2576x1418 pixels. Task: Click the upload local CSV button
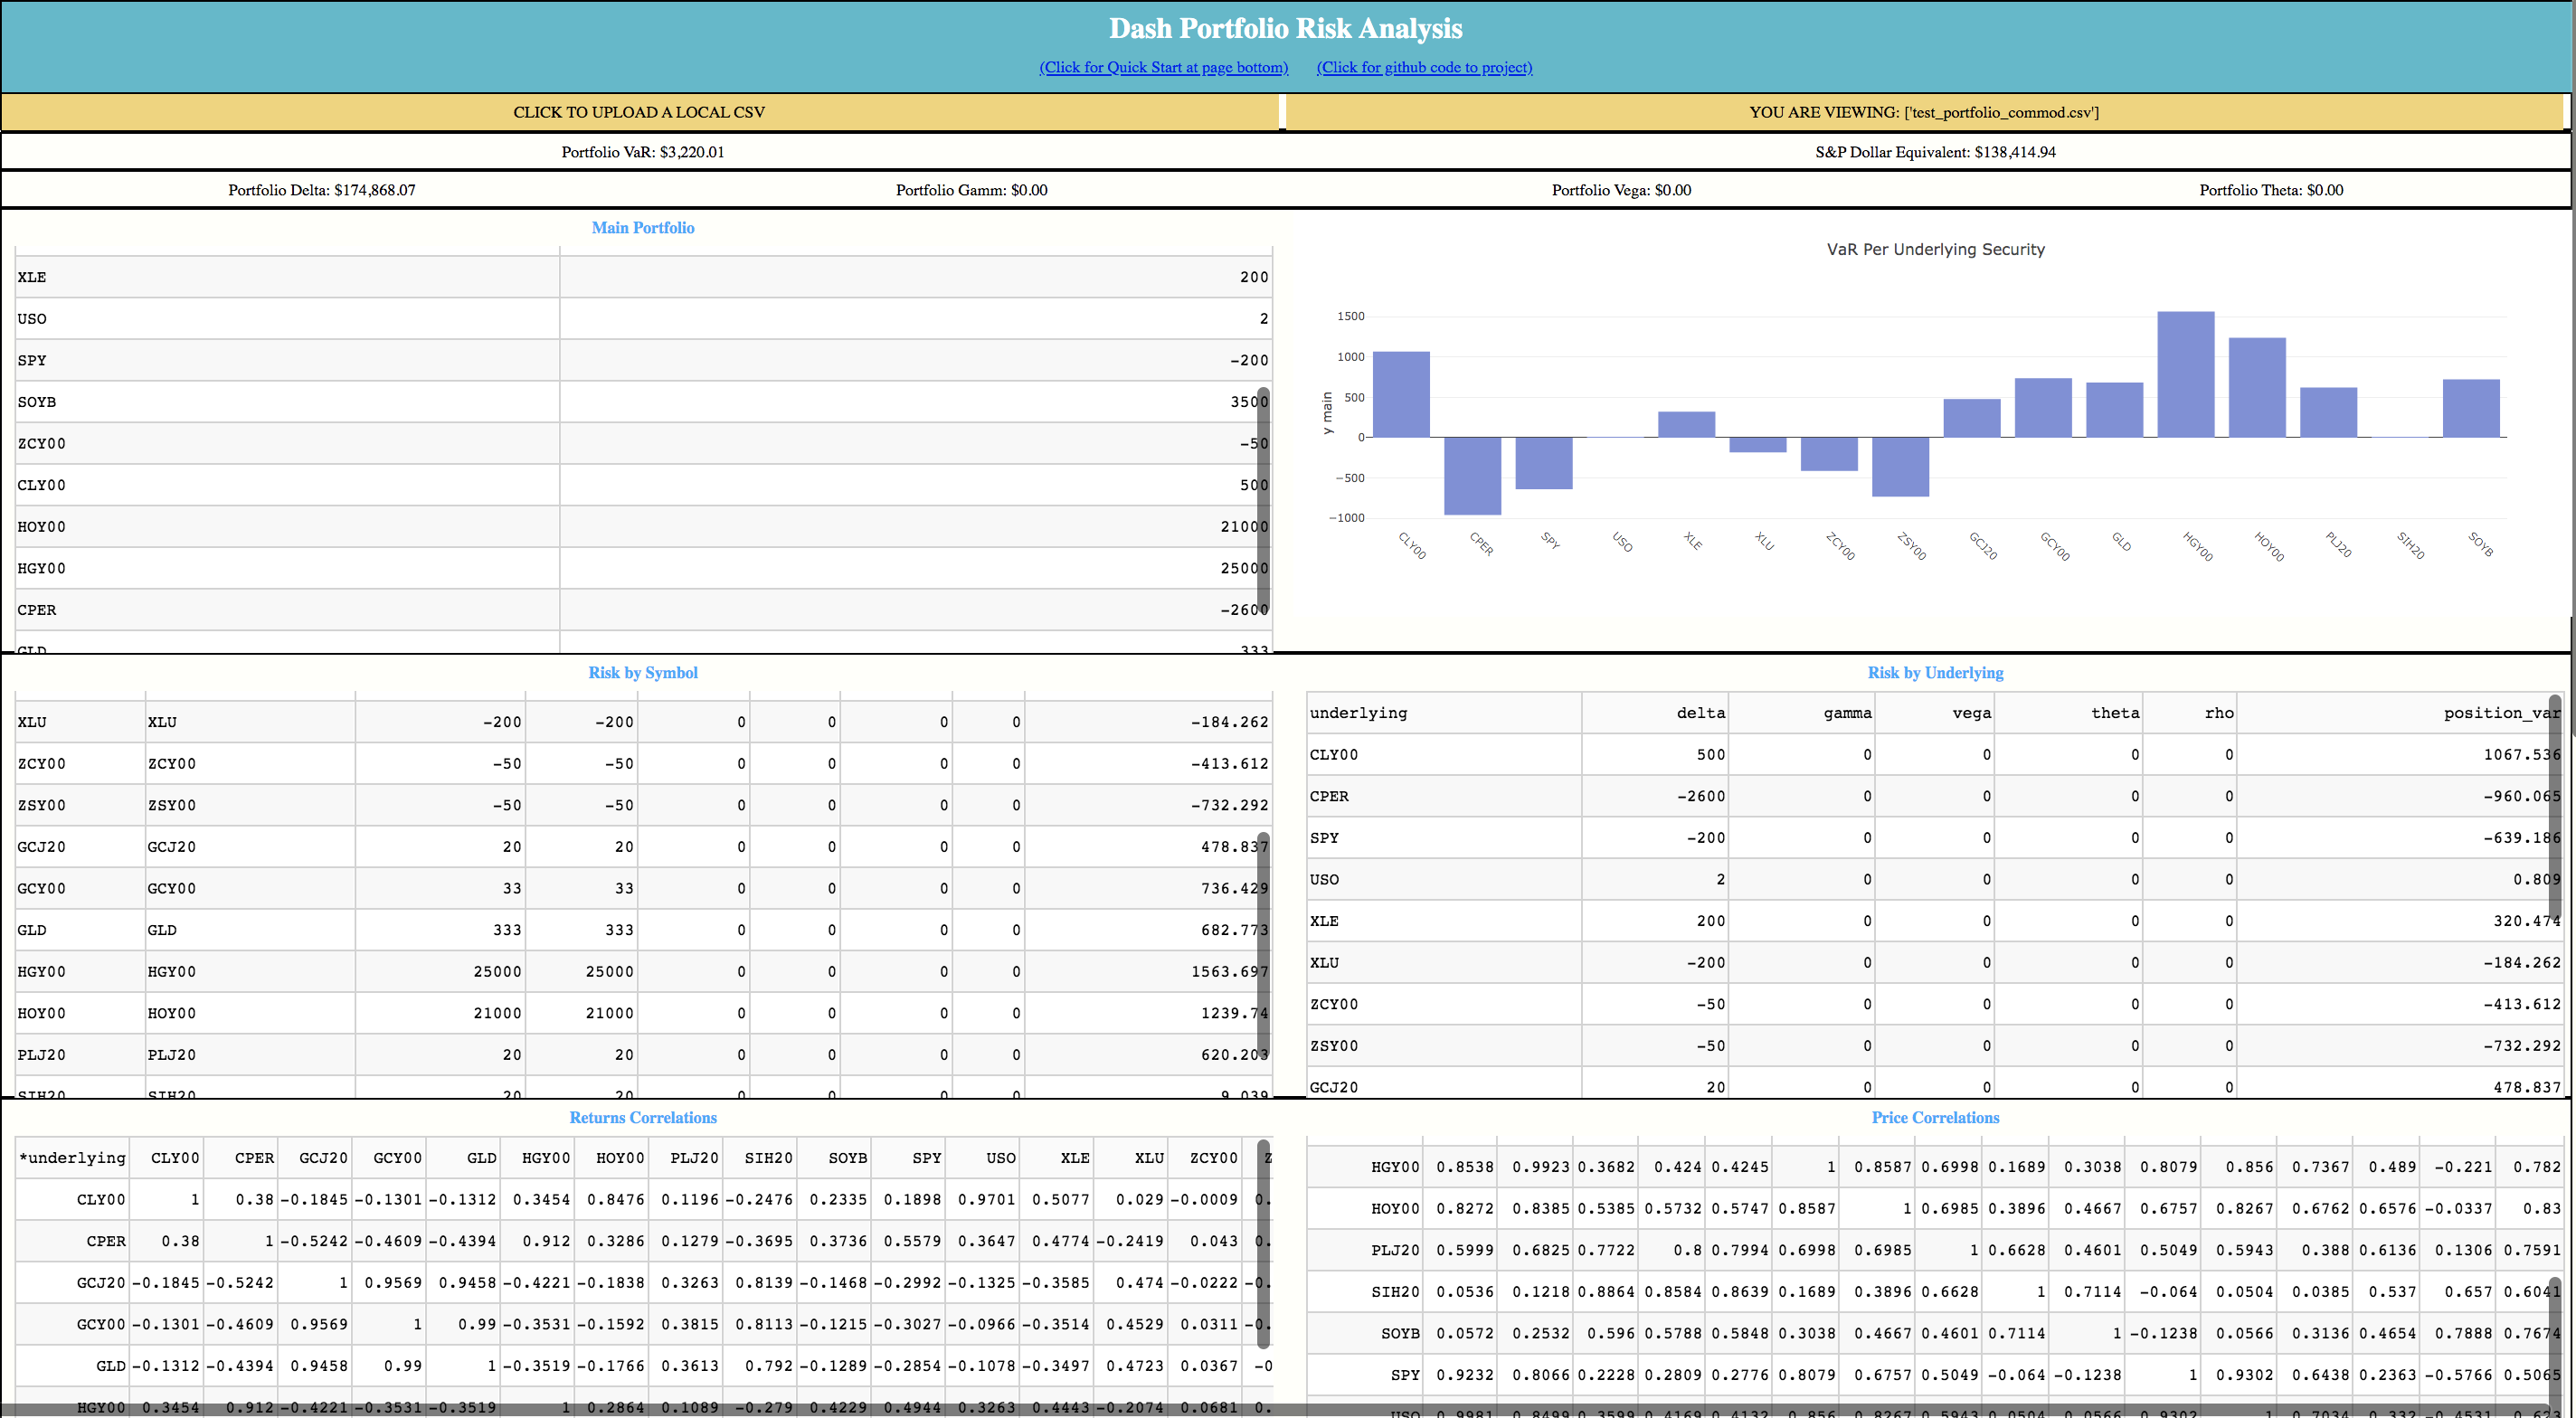[x=639, y=112]
